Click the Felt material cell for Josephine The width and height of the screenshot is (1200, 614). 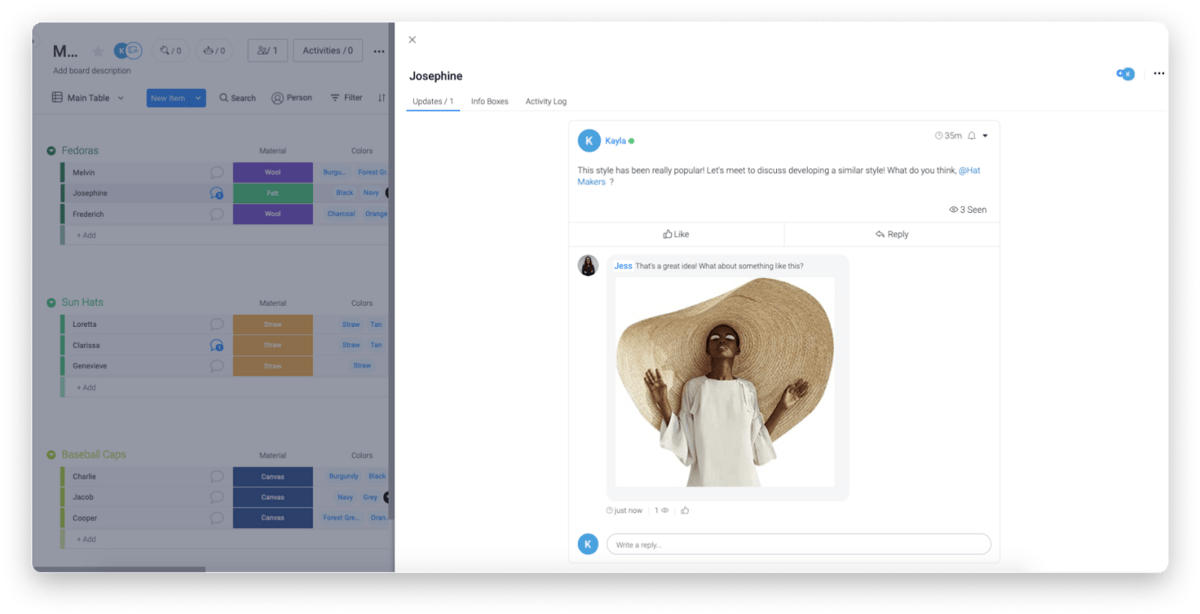pyautogui.click(x=272, y=193)
